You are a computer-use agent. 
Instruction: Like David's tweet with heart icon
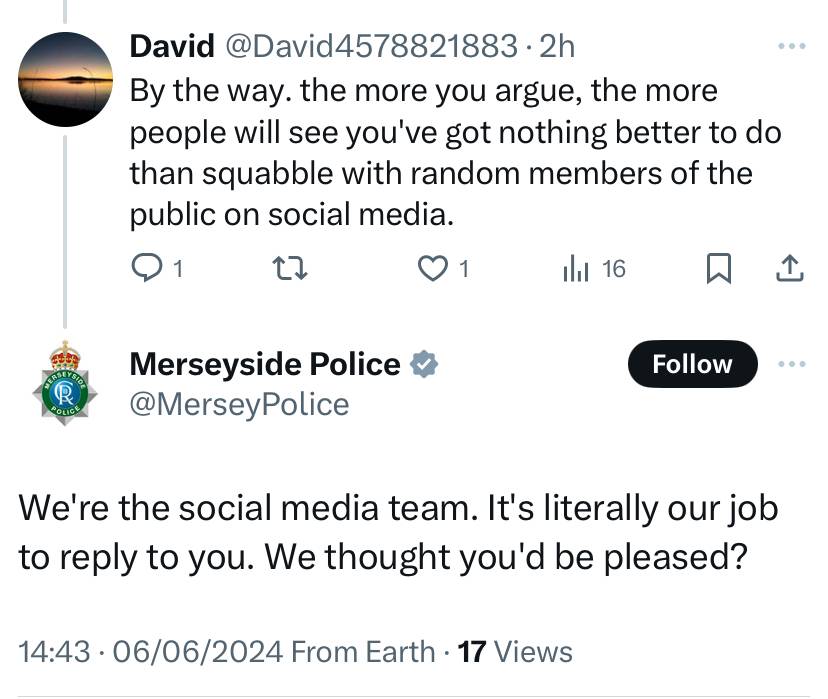click(433, 268)
